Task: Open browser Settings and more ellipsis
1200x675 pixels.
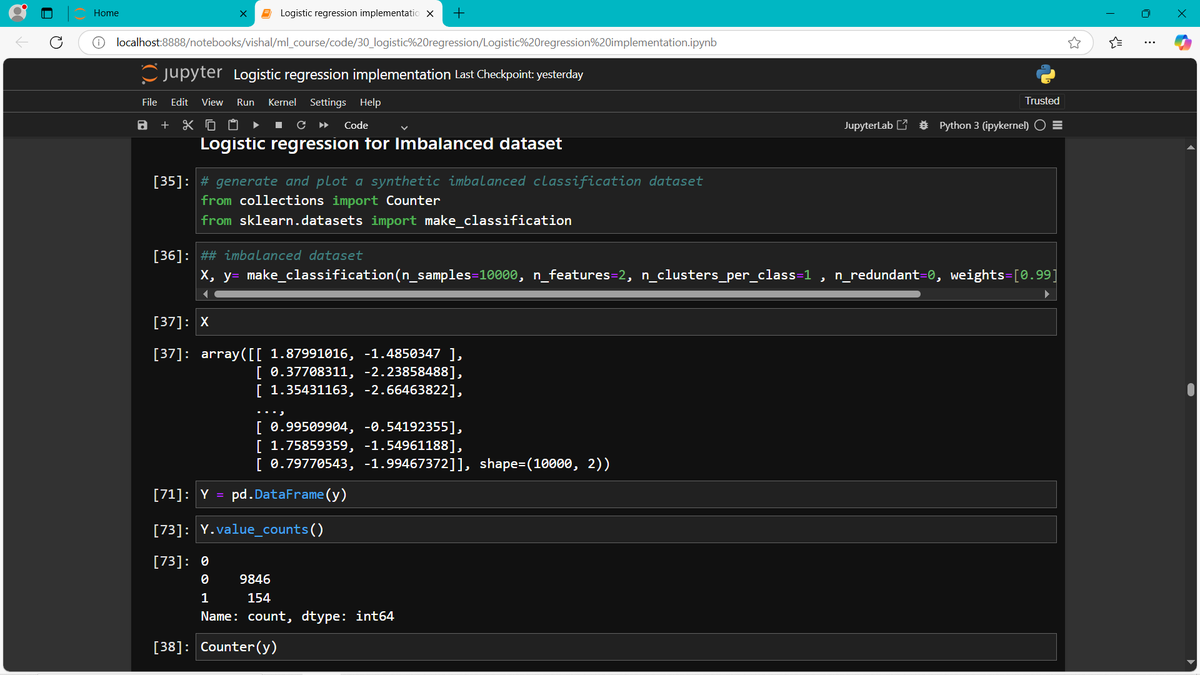Action: pyautogui.click(x=1151, y=43)
